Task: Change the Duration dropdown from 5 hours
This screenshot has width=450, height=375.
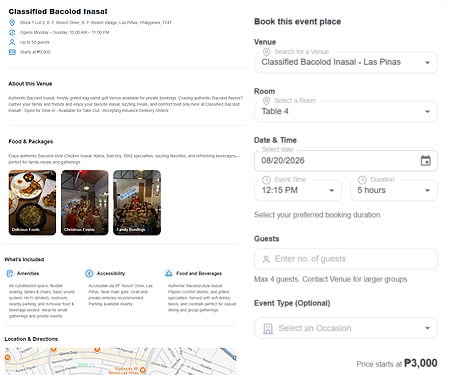Action: pyautogui.click(x=394, y=190)
